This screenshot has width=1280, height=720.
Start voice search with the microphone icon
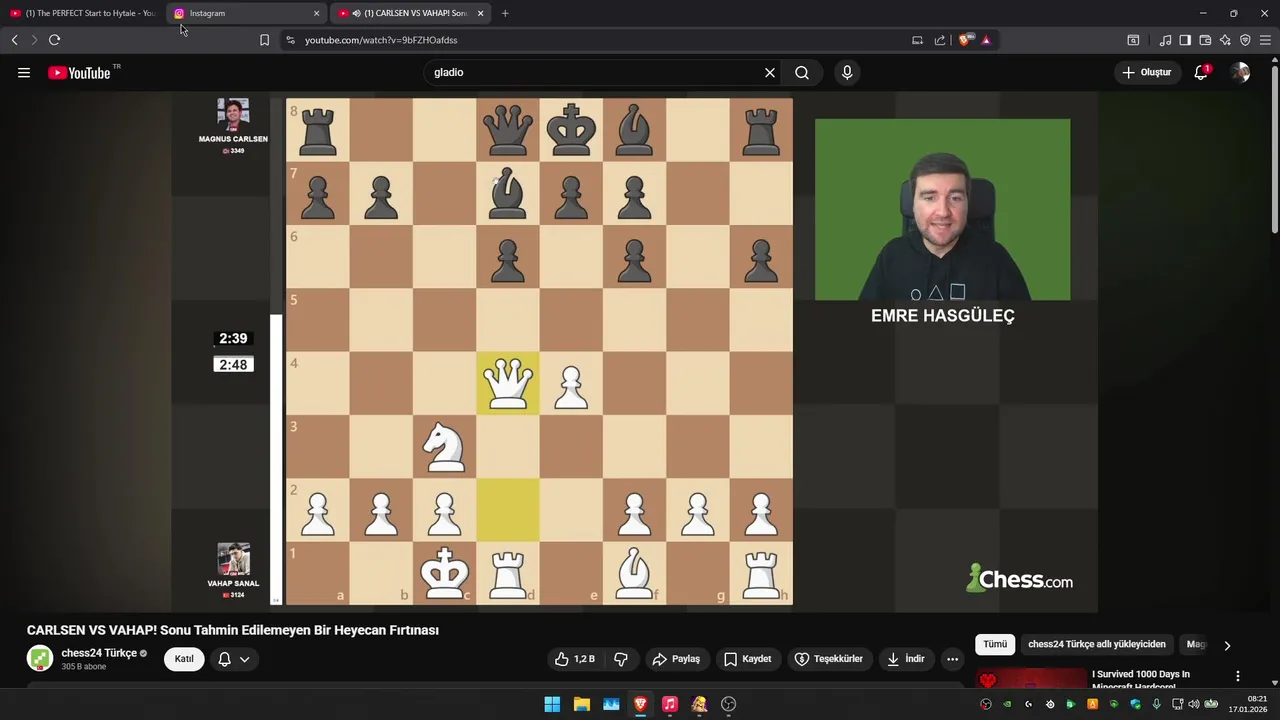[847, 73]
